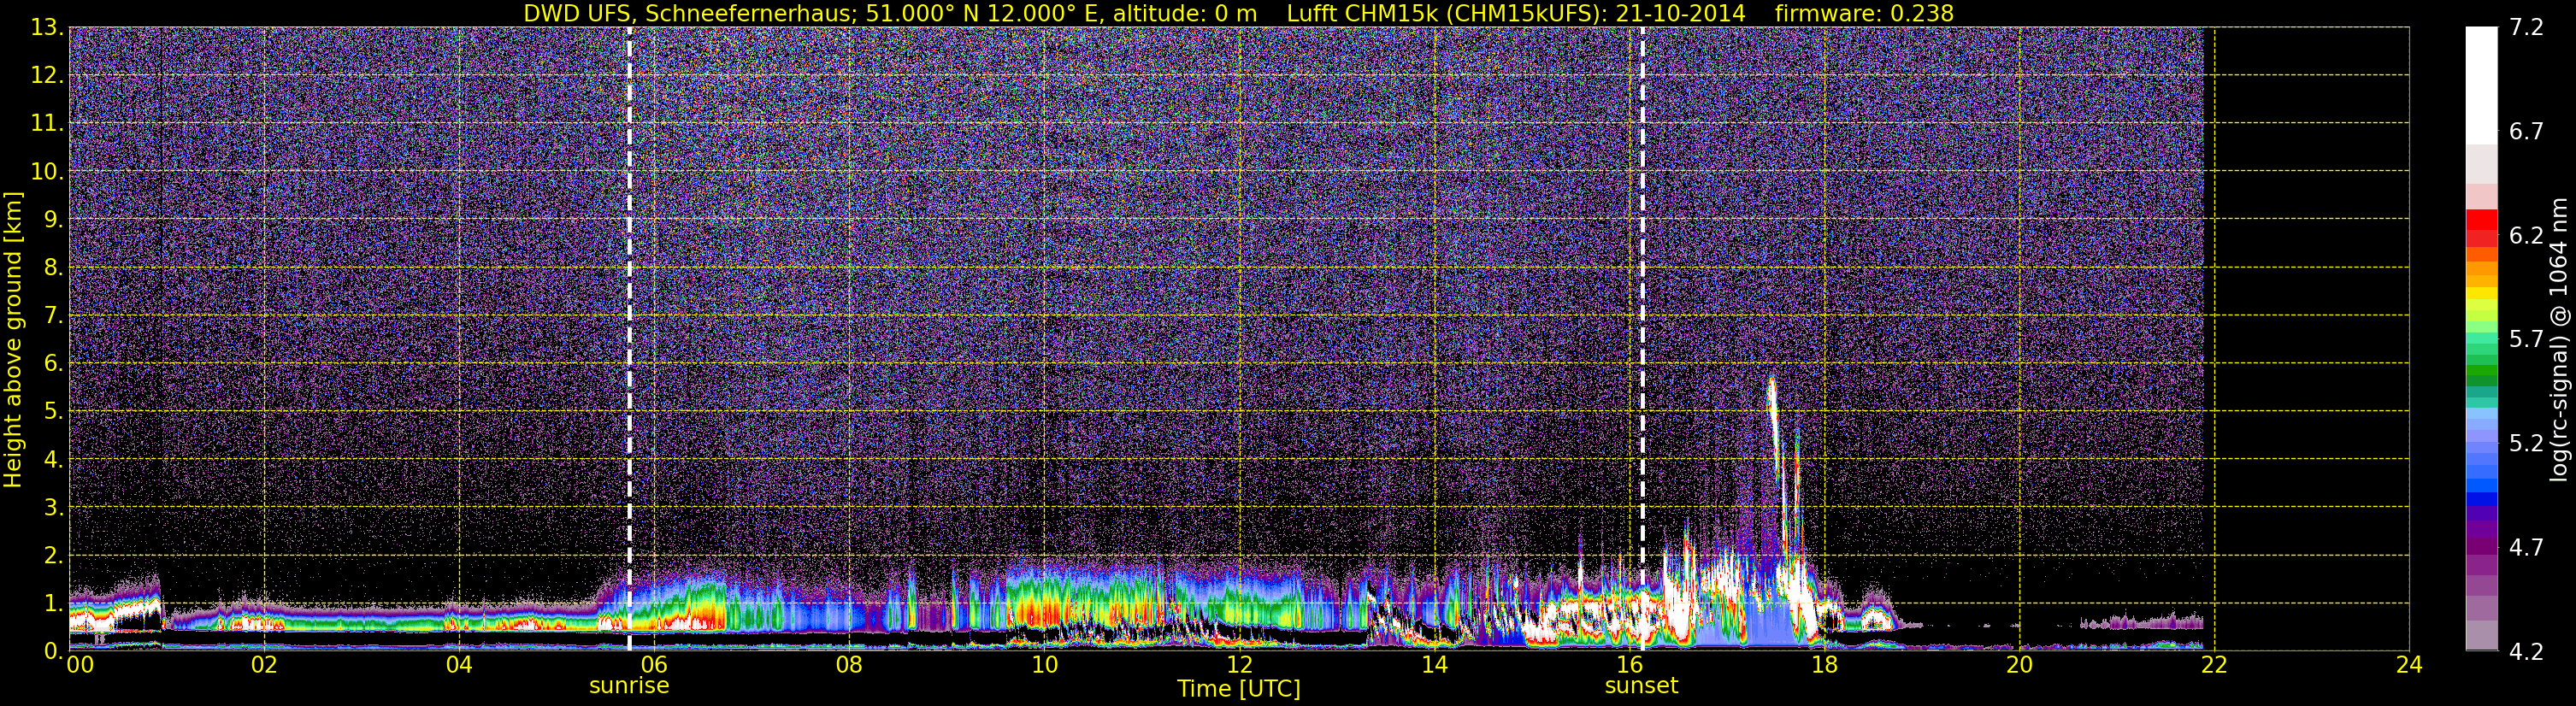Click the '02' tick label on time axis
2576x706 pixels.
pos(264,665)
